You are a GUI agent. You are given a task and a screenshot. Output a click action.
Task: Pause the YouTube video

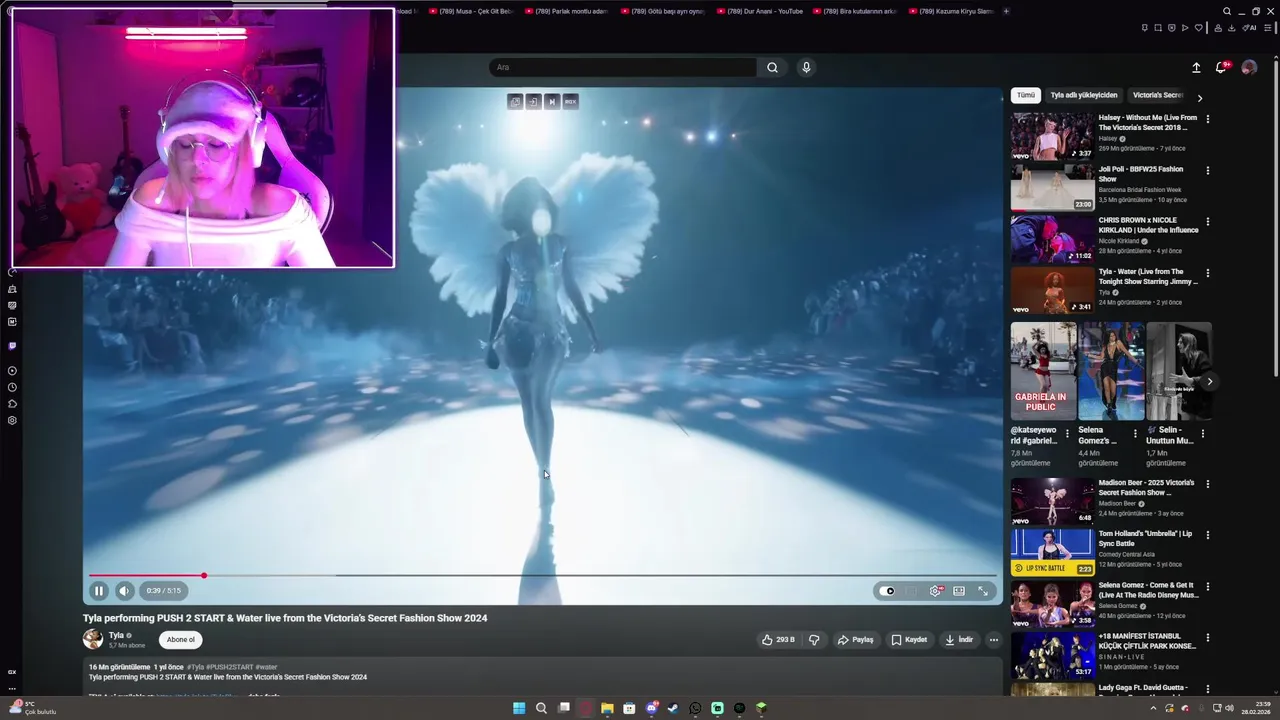coord(99,591)
